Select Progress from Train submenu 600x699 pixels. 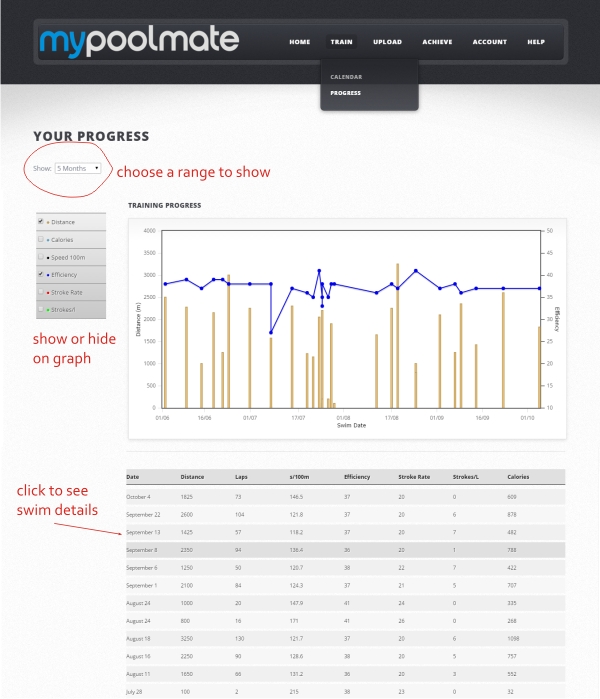[347, 93]
